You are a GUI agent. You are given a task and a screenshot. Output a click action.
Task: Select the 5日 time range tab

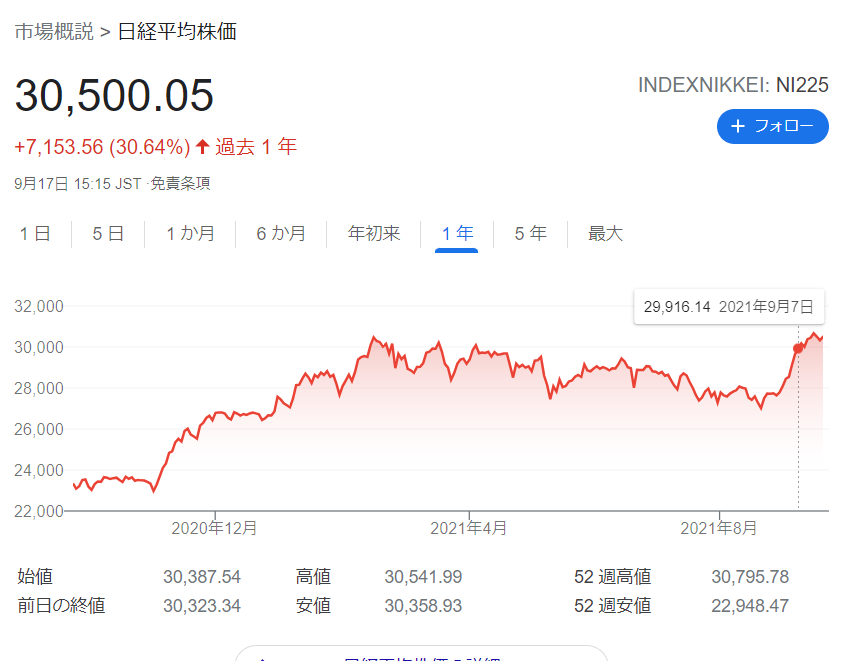tap(108, 234)
